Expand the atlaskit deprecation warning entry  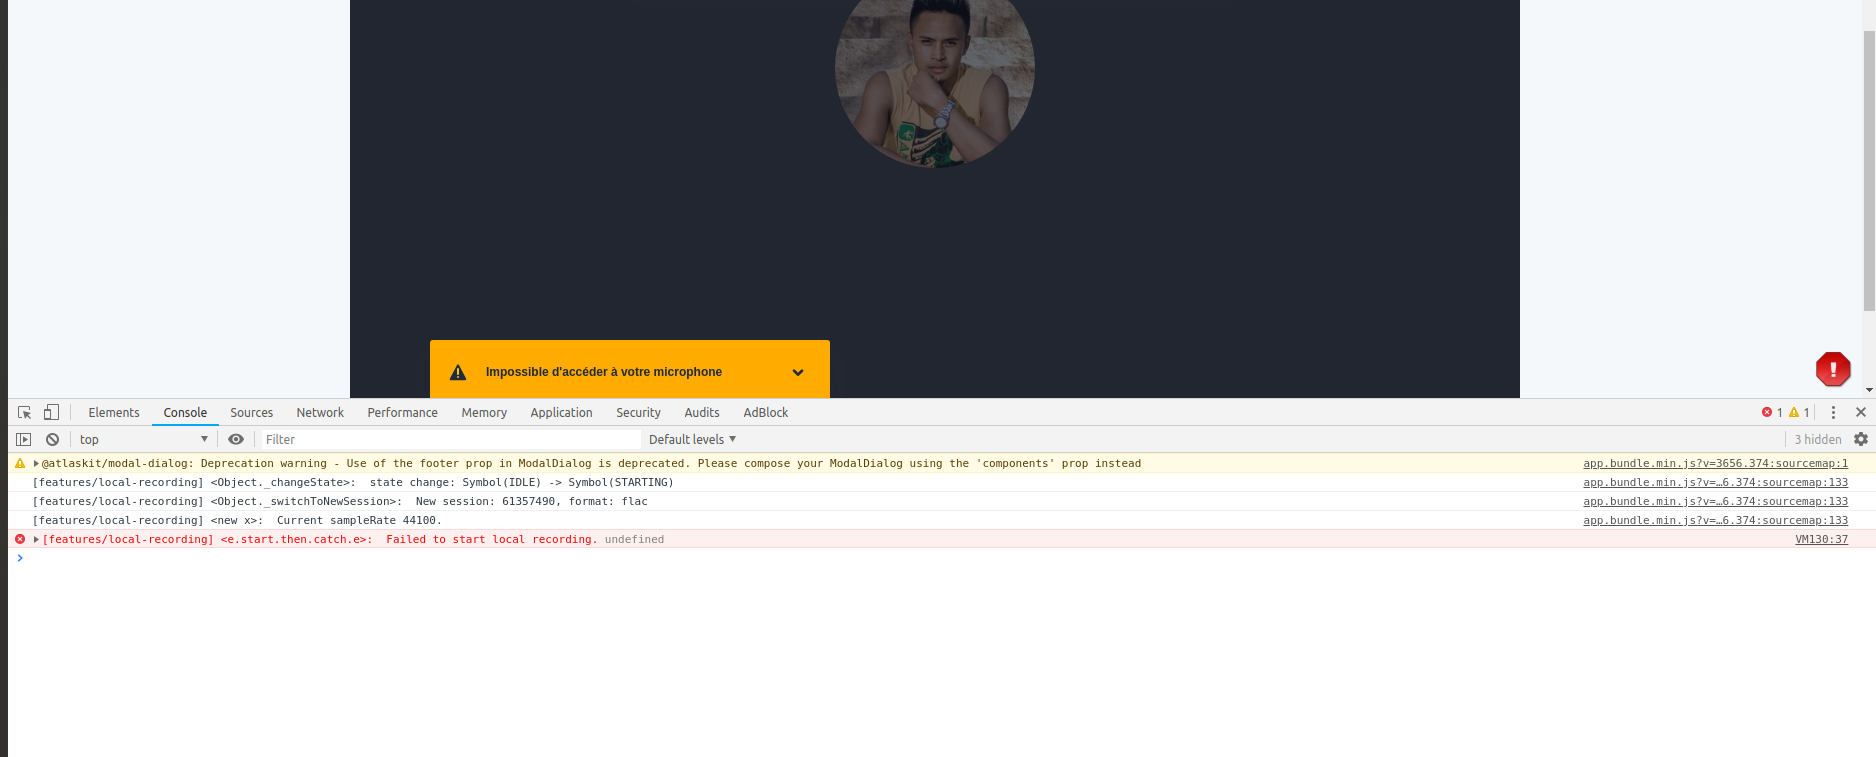[x=36, y=464]
